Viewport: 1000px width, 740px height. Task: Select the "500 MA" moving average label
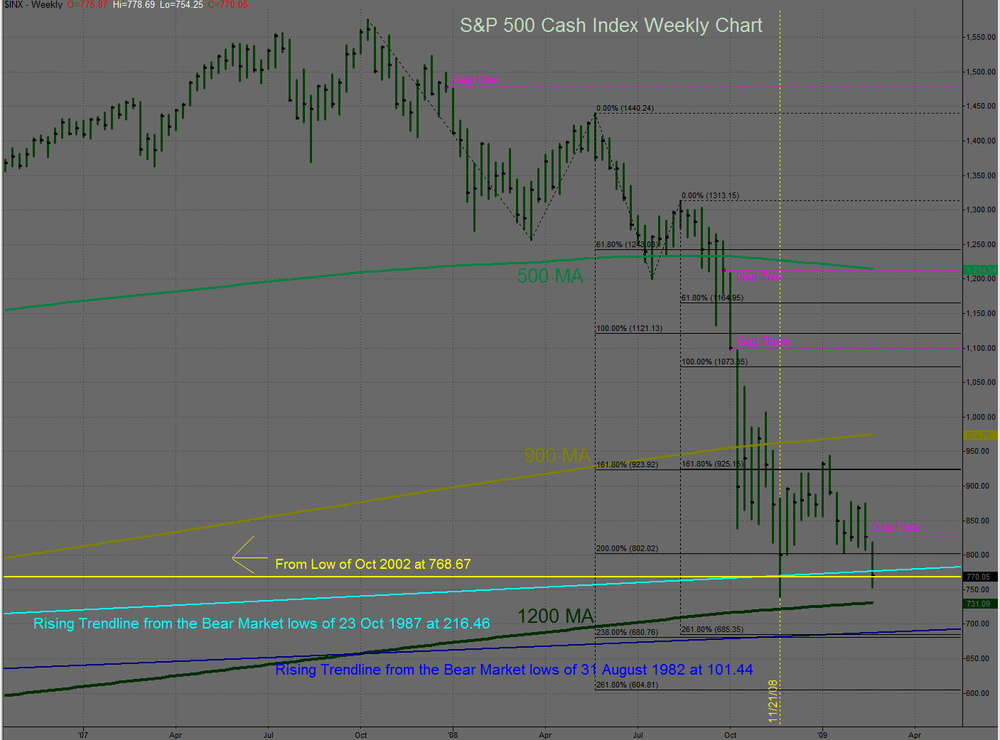tap(550, 276)
